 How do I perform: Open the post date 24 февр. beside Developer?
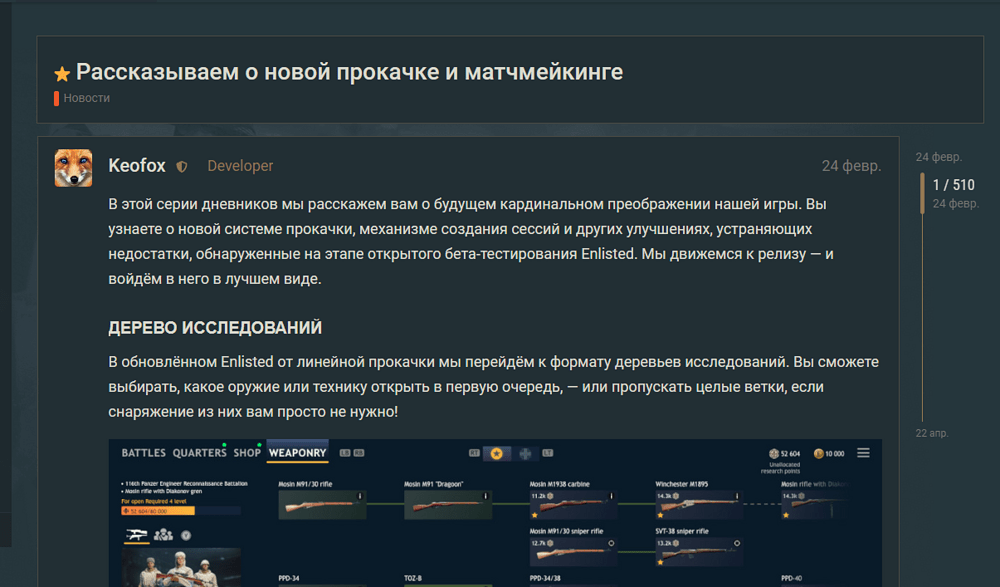851,166
